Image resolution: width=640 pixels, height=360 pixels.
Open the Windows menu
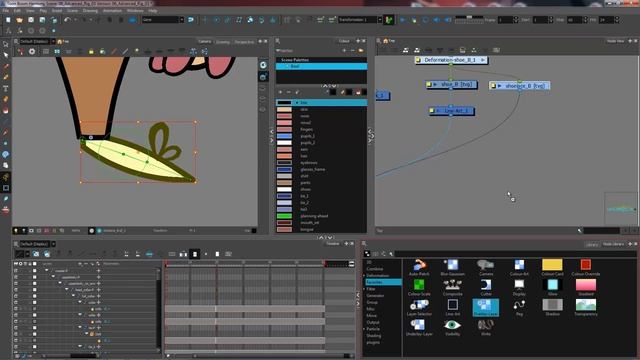click(x=135, y=11)
